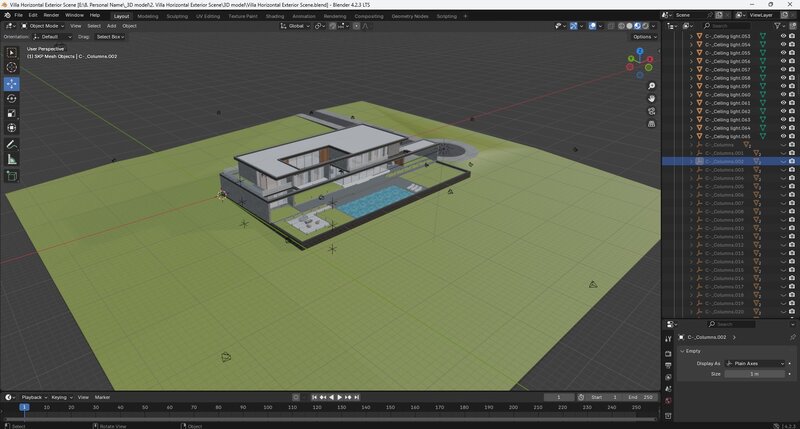
Task: Click the zoom magnifier icon in viewport
Action: (x=651, y=86)
